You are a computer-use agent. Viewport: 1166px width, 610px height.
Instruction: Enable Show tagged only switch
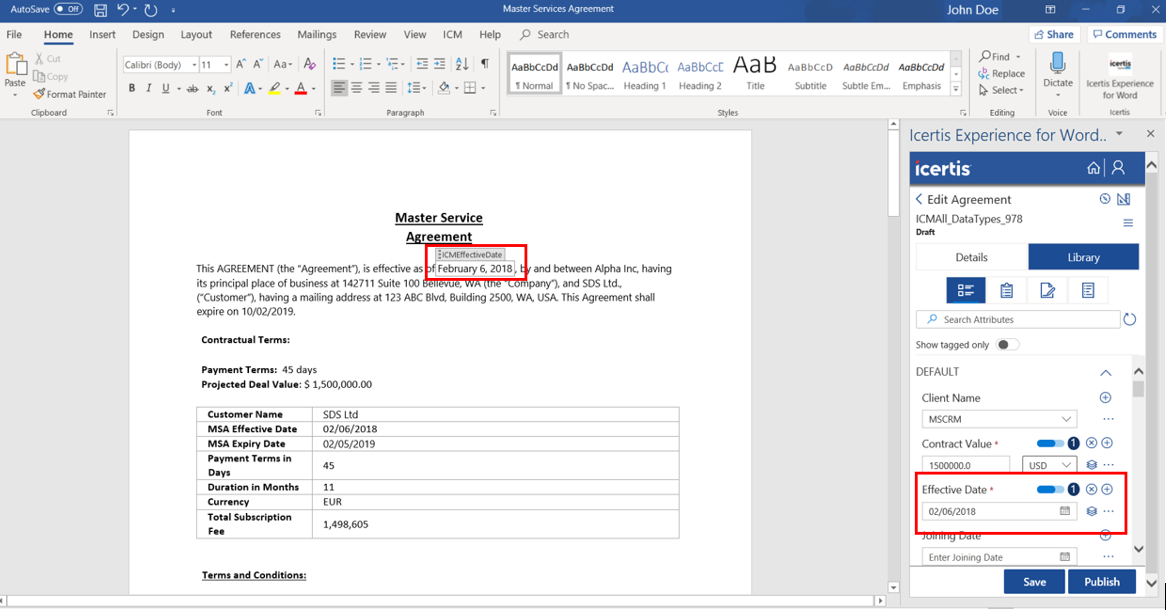click(1007, 345)
